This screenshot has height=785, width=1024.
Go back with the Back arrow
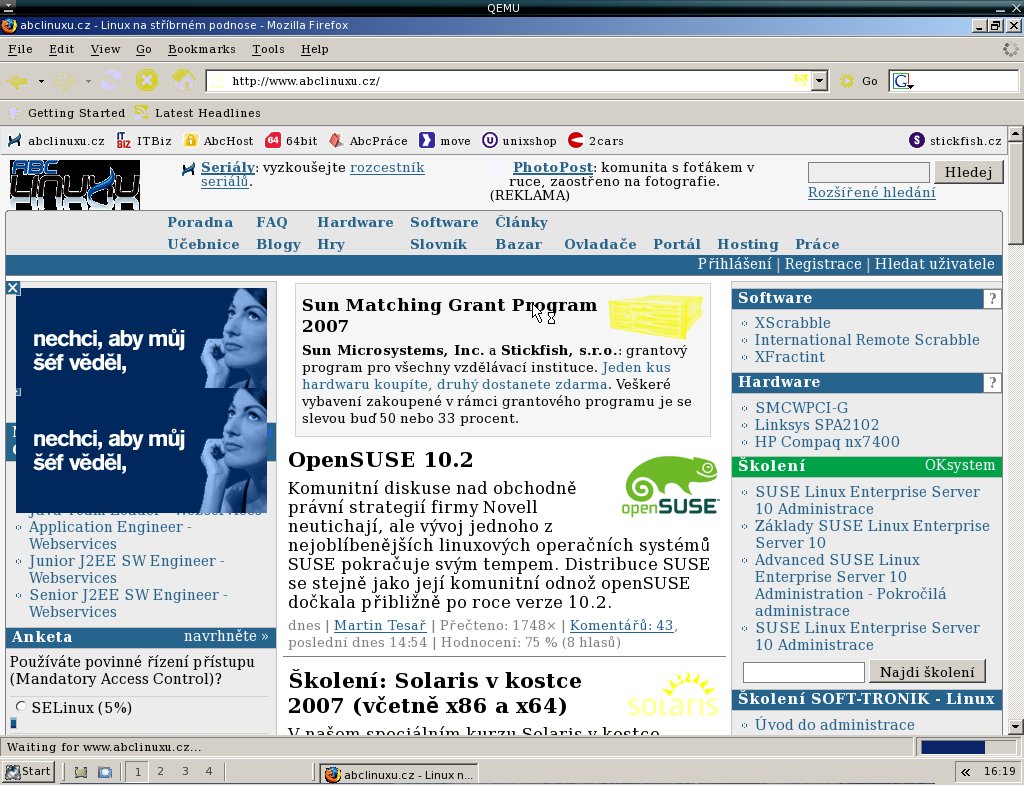pos(18,81)
